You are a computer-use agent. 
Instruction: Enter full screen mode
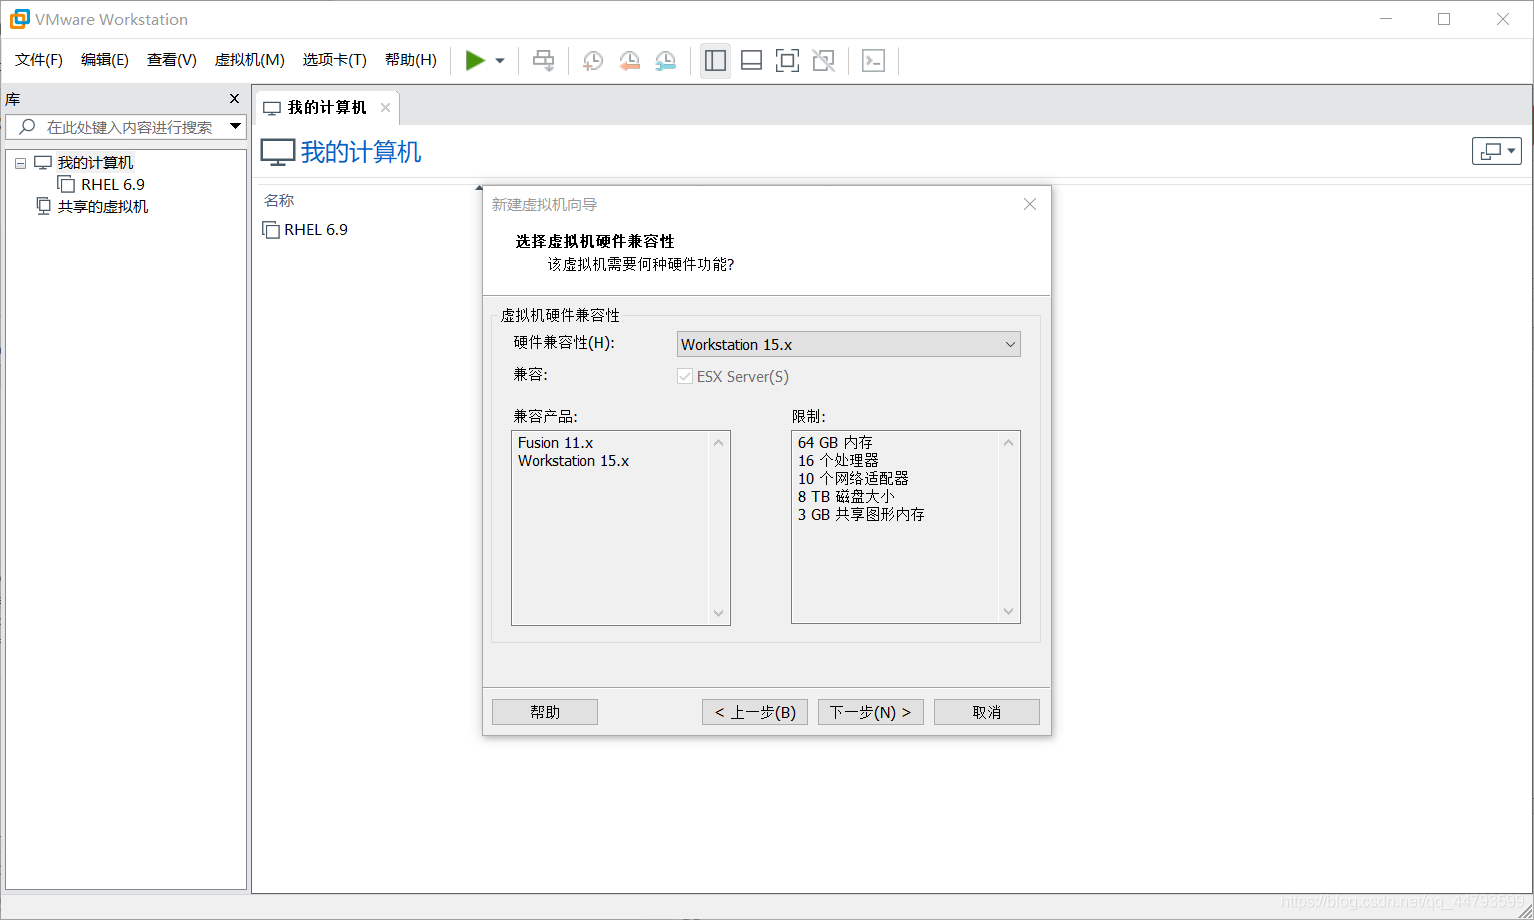787,60
